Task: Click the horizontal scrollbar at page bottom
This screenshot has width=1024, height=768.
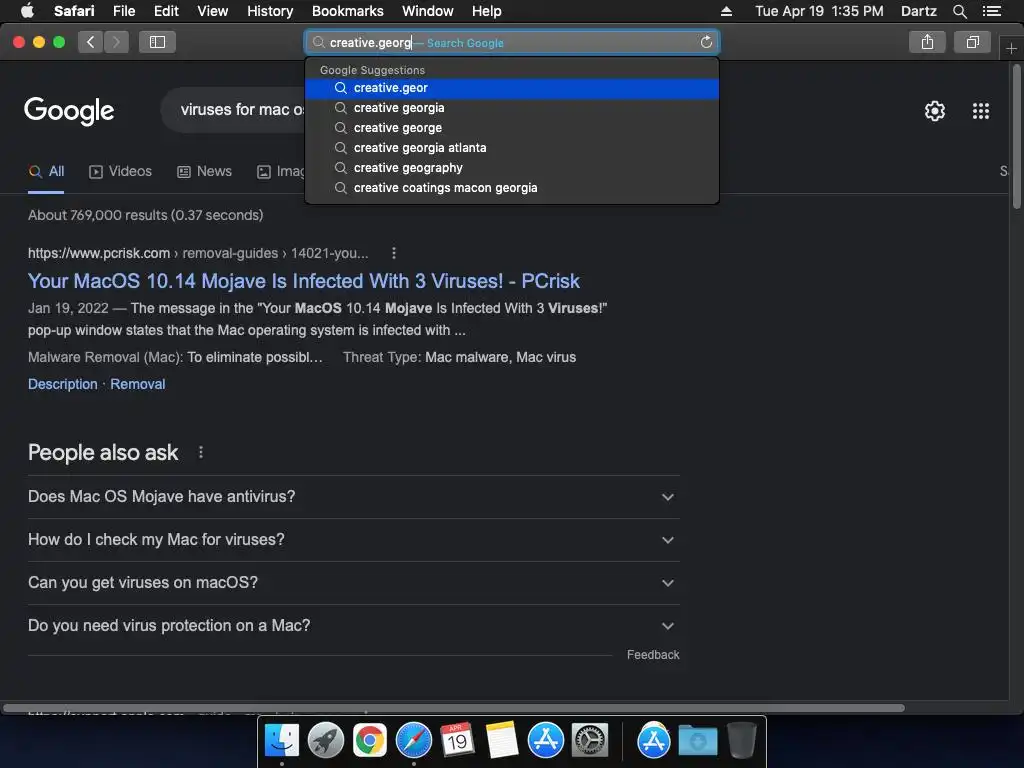Action: tap(454, 708)
